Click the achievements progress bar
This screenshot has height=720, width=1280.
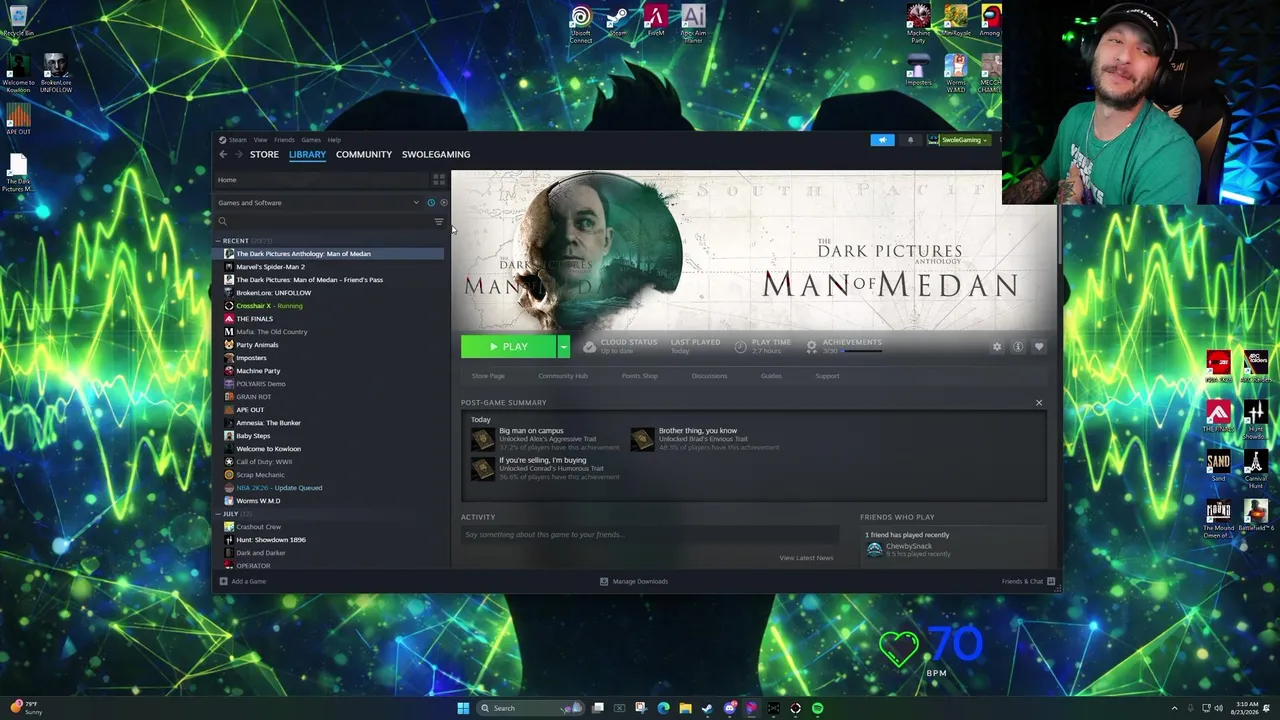click(x=863, y=351)
